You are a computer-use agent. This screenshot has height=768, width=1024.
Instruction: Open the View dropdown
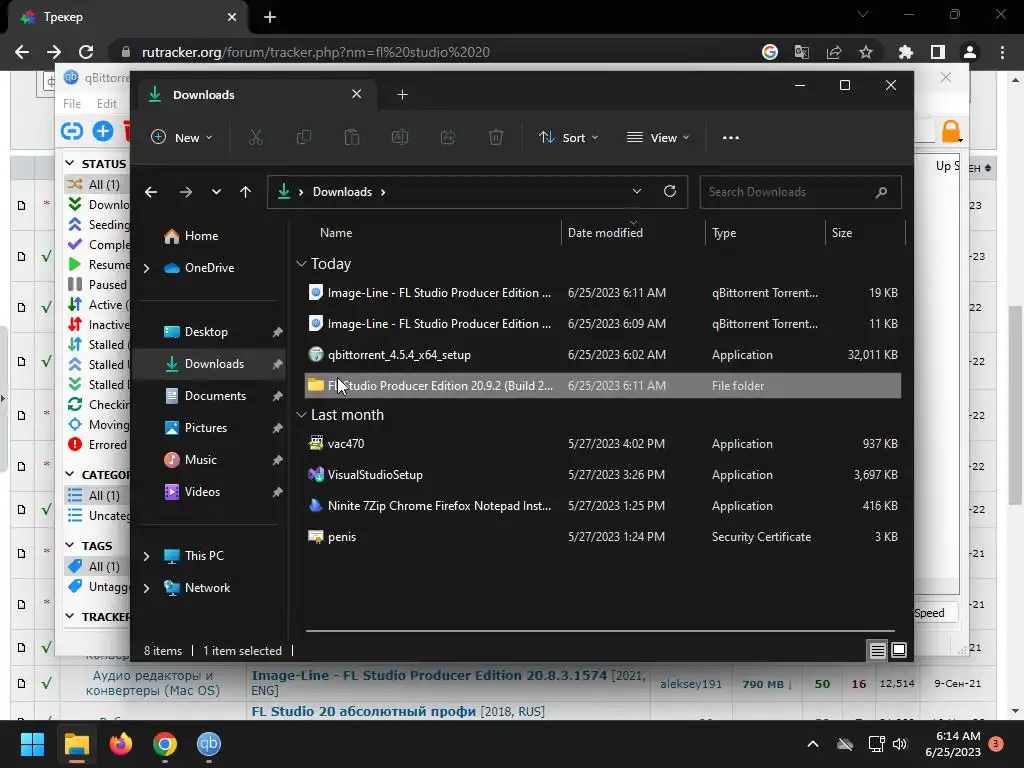(658, 138)
